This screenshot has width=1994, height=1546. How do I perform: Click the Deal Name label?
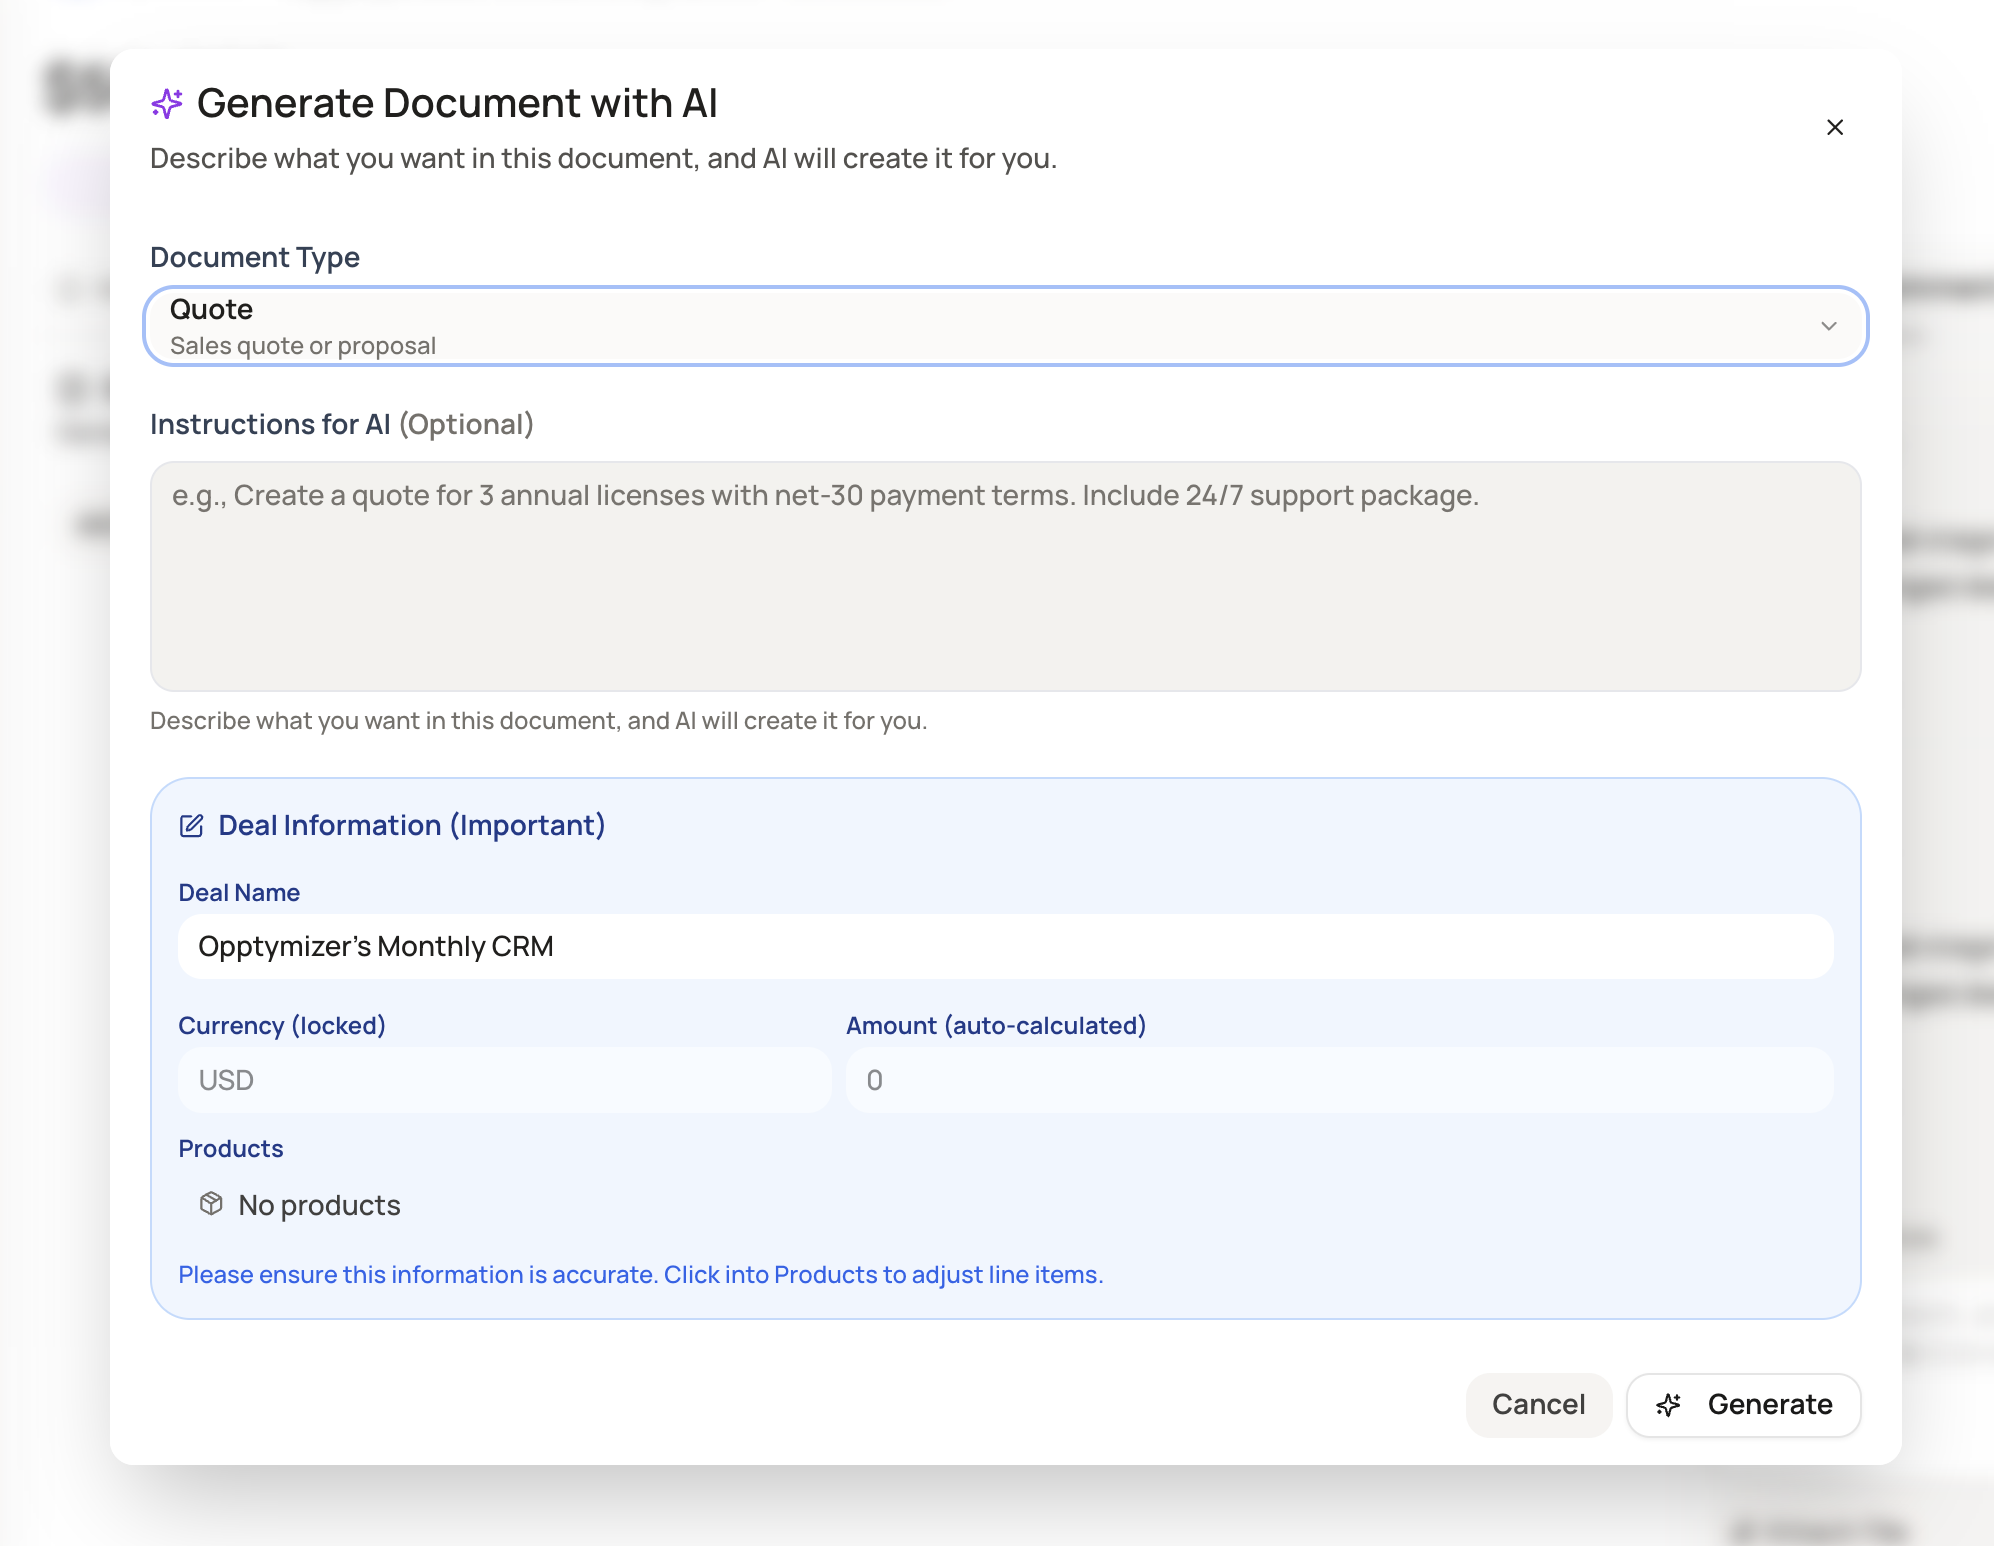tap(239, 892)
